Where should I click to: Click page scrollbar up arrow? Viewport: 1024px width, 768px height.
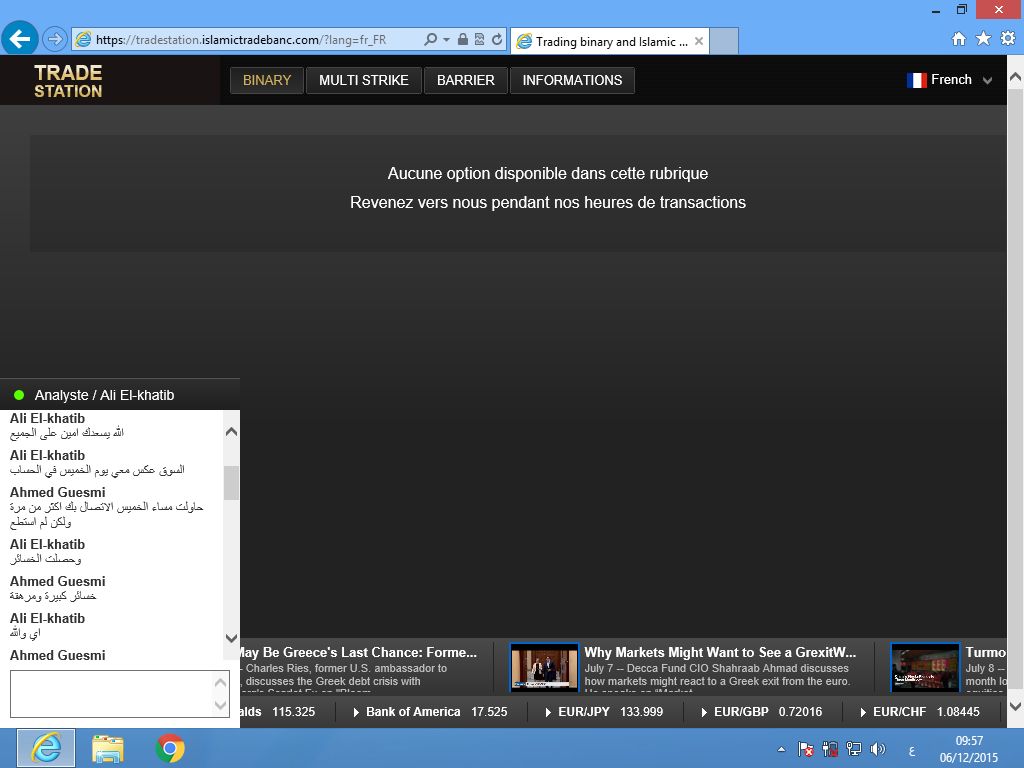[1016, 76]
